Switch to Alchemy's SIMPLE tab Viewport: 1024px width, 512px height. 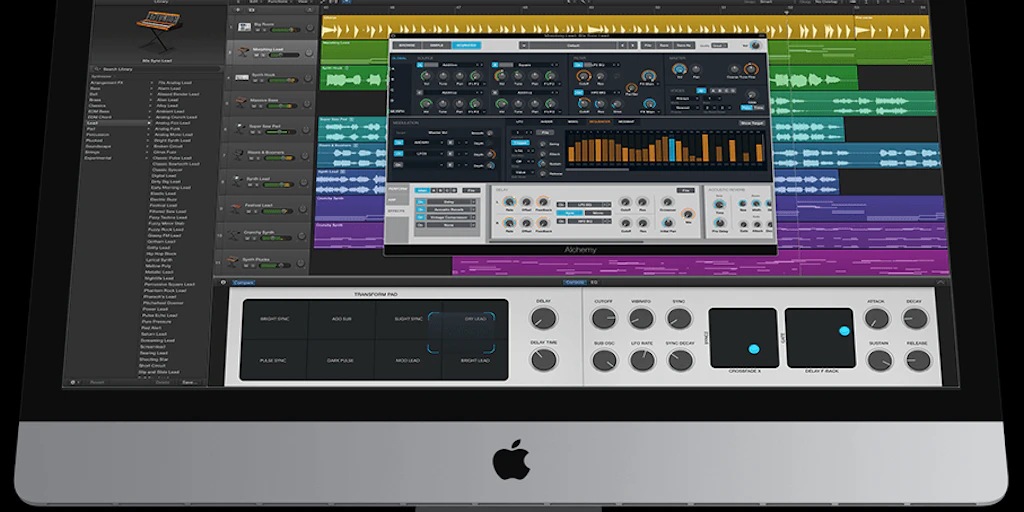click(436, 45)
